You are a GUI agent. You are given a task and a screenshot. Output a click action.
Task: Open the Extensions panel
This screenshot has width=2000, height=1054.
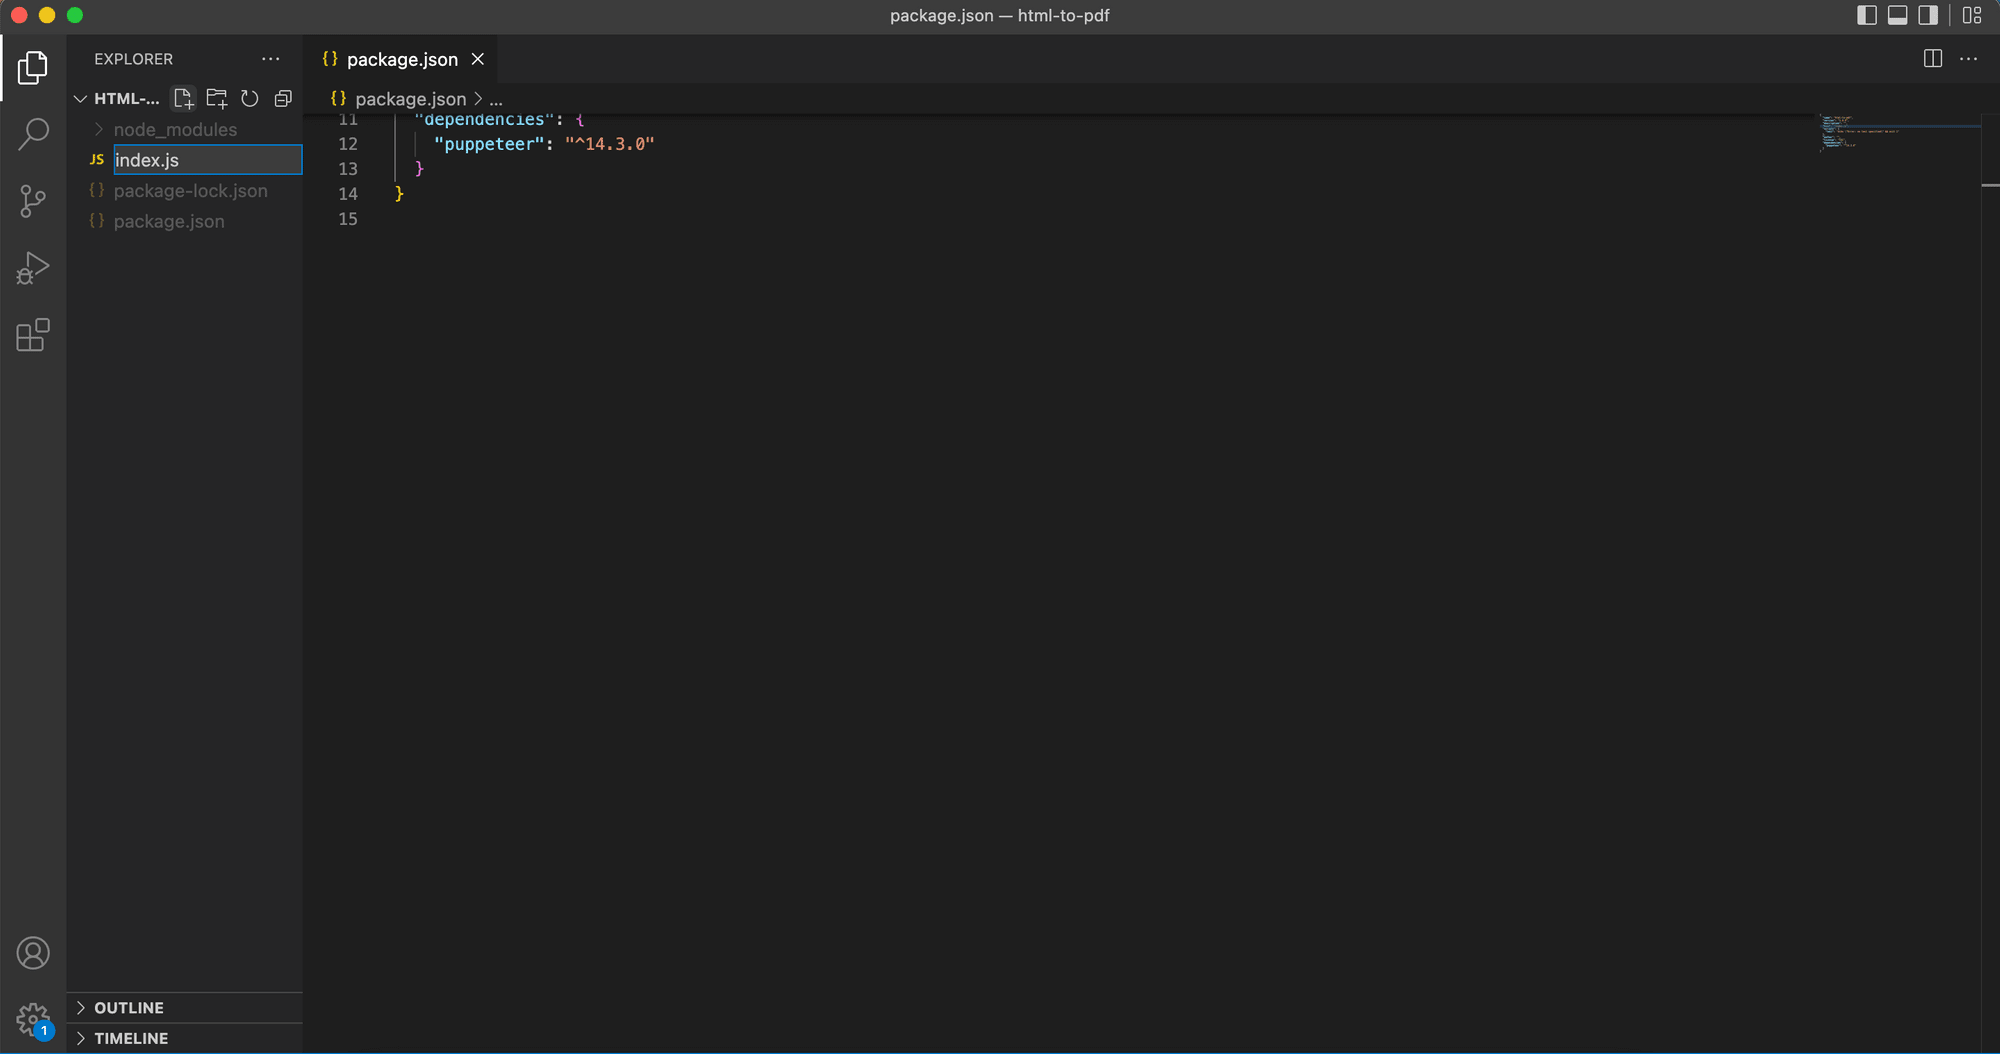tap(33, 335)
